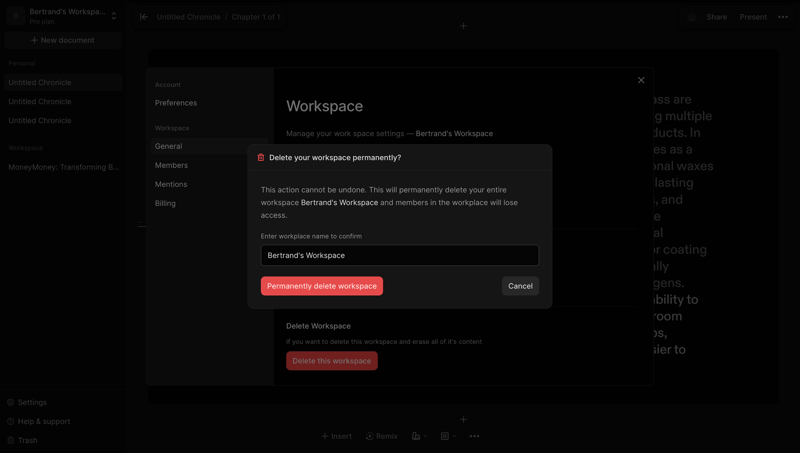The height and width of the screenshot is (453, 800).
Task: Focus the workplace name confirmation field
Action: point(399,255)
